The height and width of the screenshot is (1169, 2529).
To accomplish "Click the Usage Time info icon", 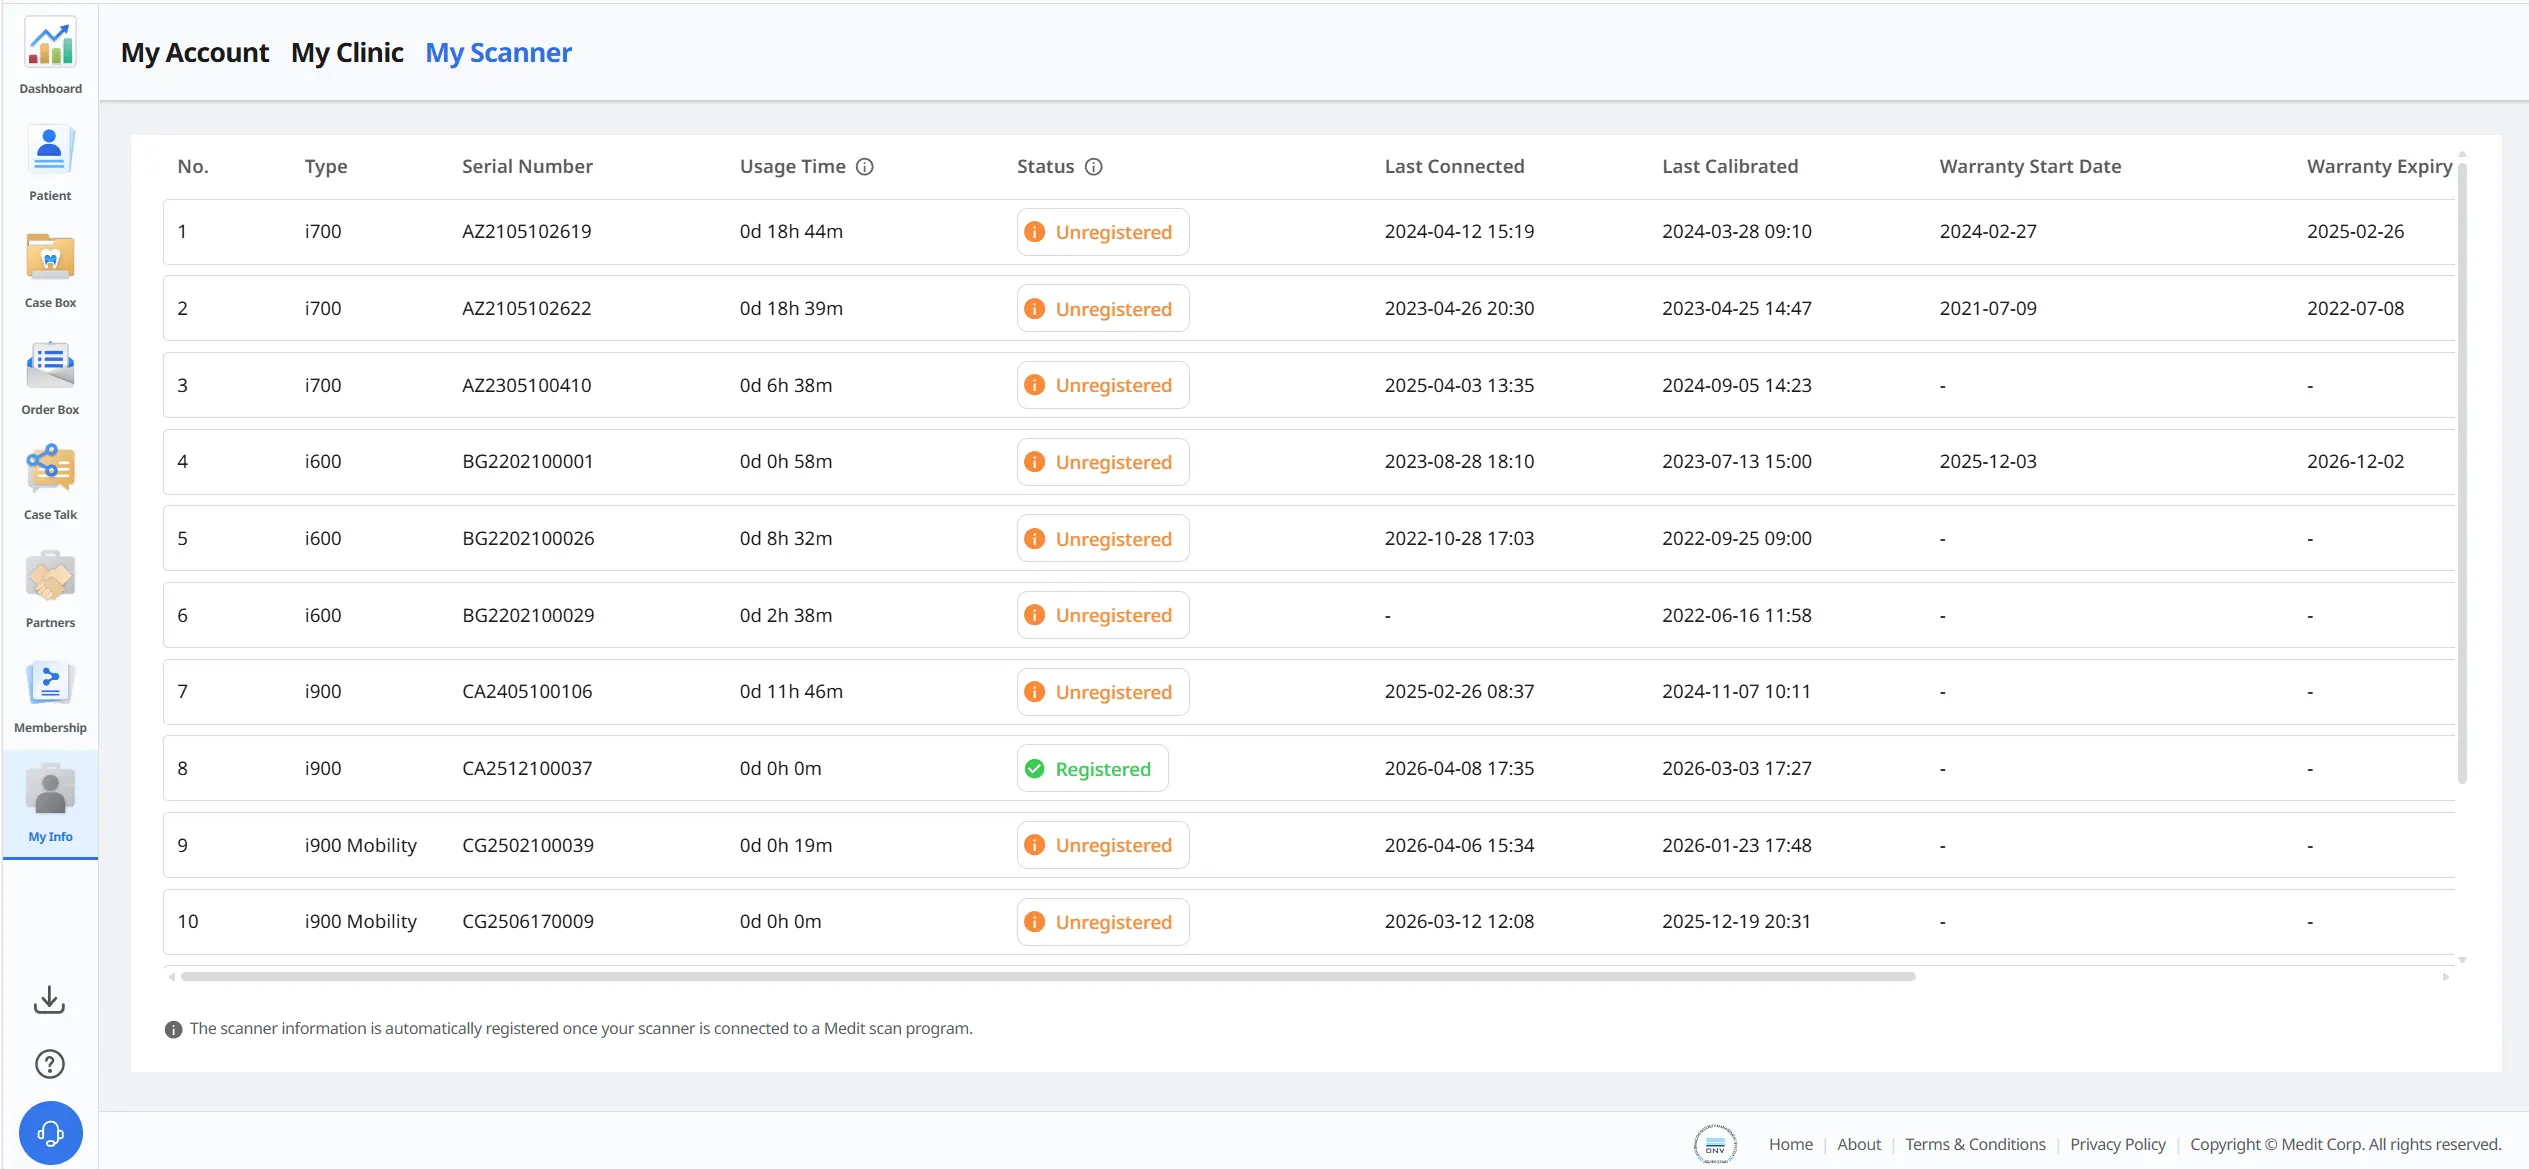I will coord(865,167).
